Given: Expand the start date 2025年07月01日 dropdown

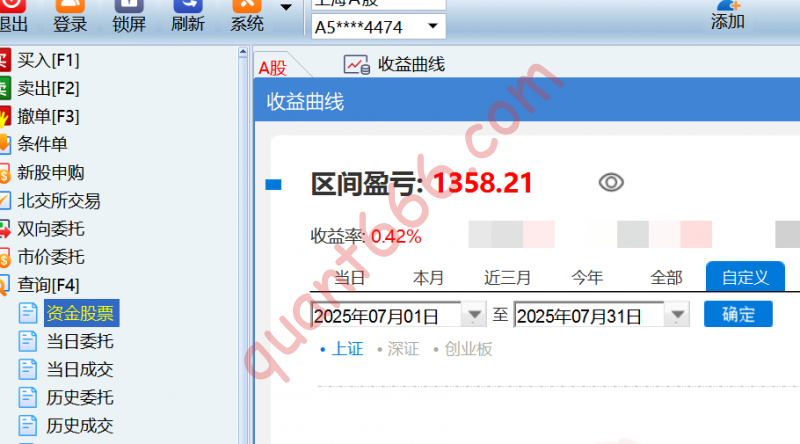Looking at the screenshot, I should 473,315.
